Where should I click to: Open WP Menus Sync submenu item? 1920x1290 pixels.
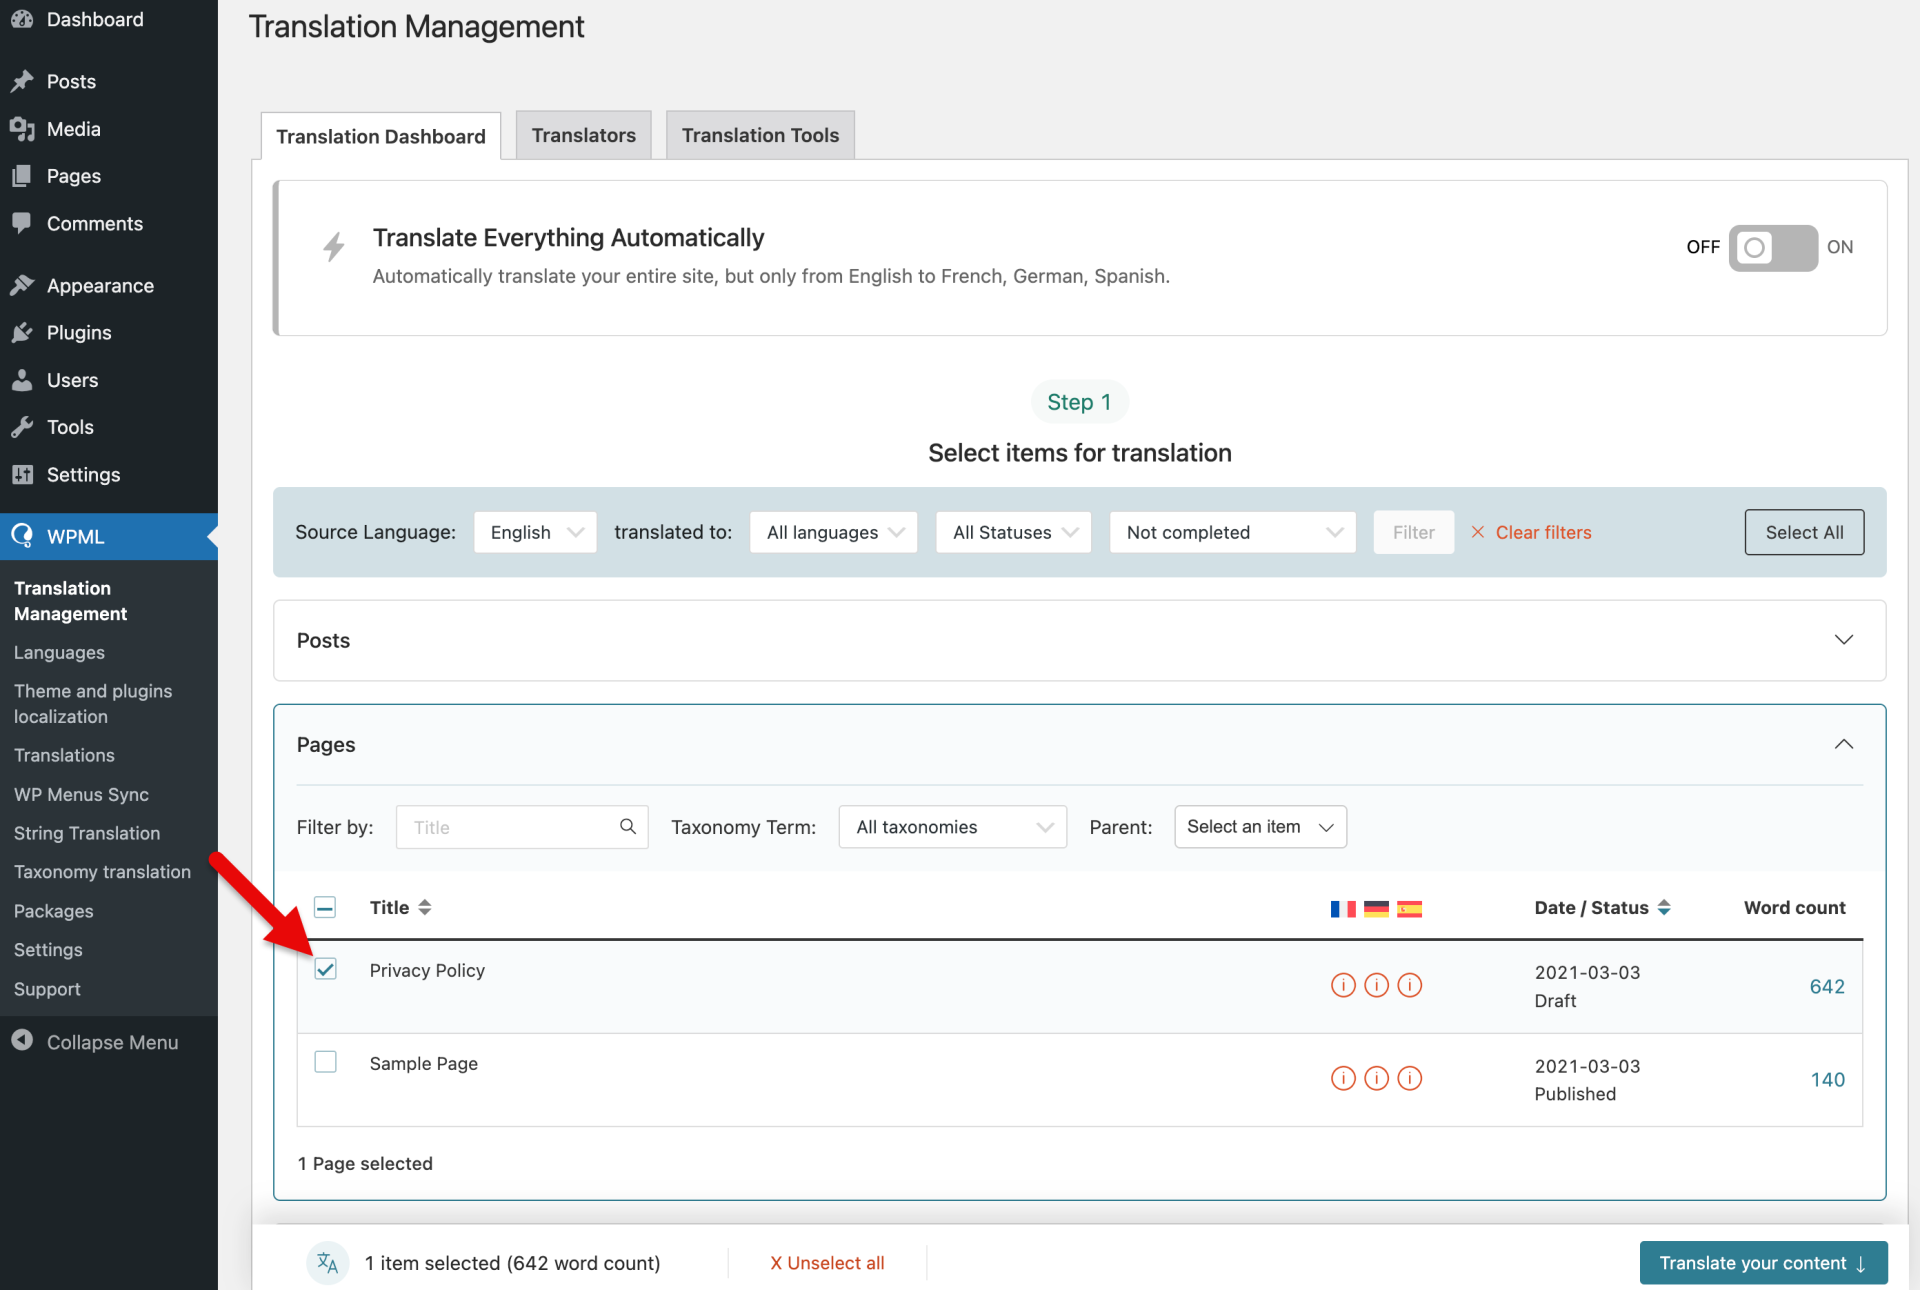[81, 794]
